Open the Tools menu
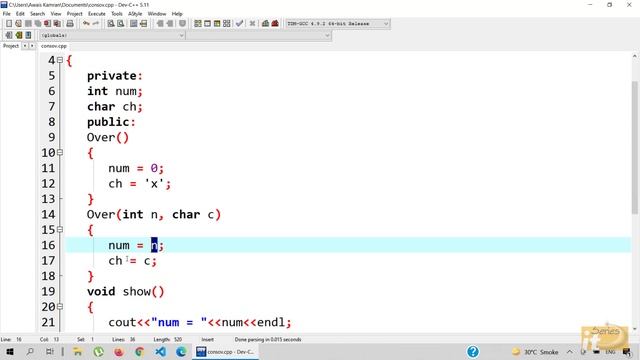Image resolution: width=640 pixels, height=360 pixels. 117,14
